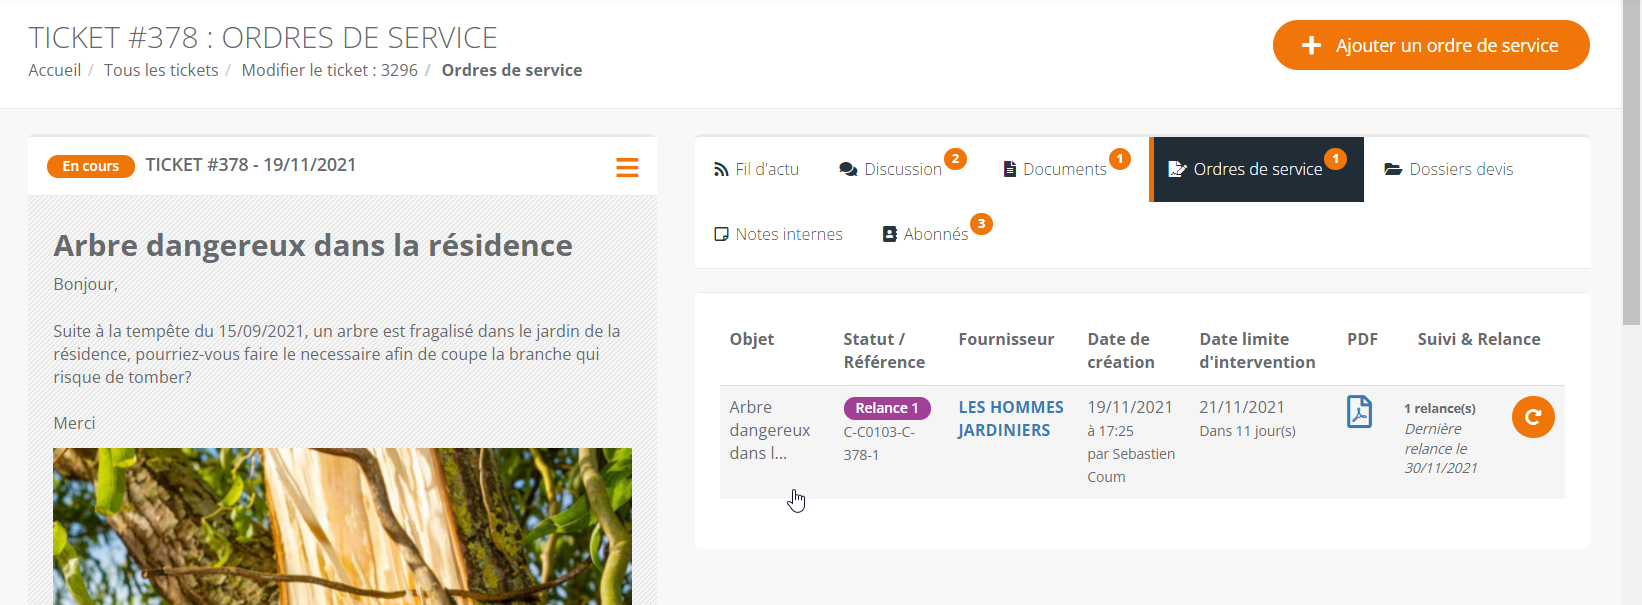Open the Documents tab
1642x605 pixels.
(x=1064, y=170)
